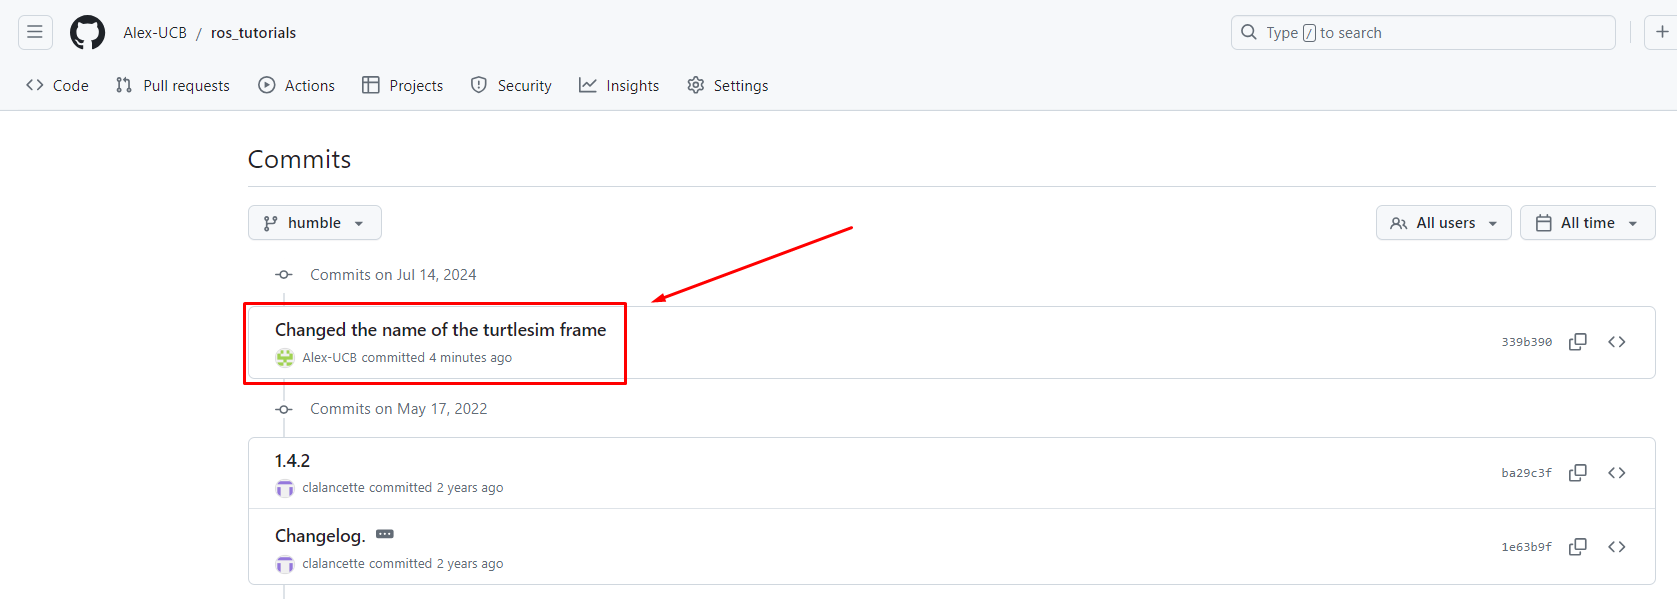
Task: Browse repository at commit ba29c3f
Action: [x=1617, y=473]
